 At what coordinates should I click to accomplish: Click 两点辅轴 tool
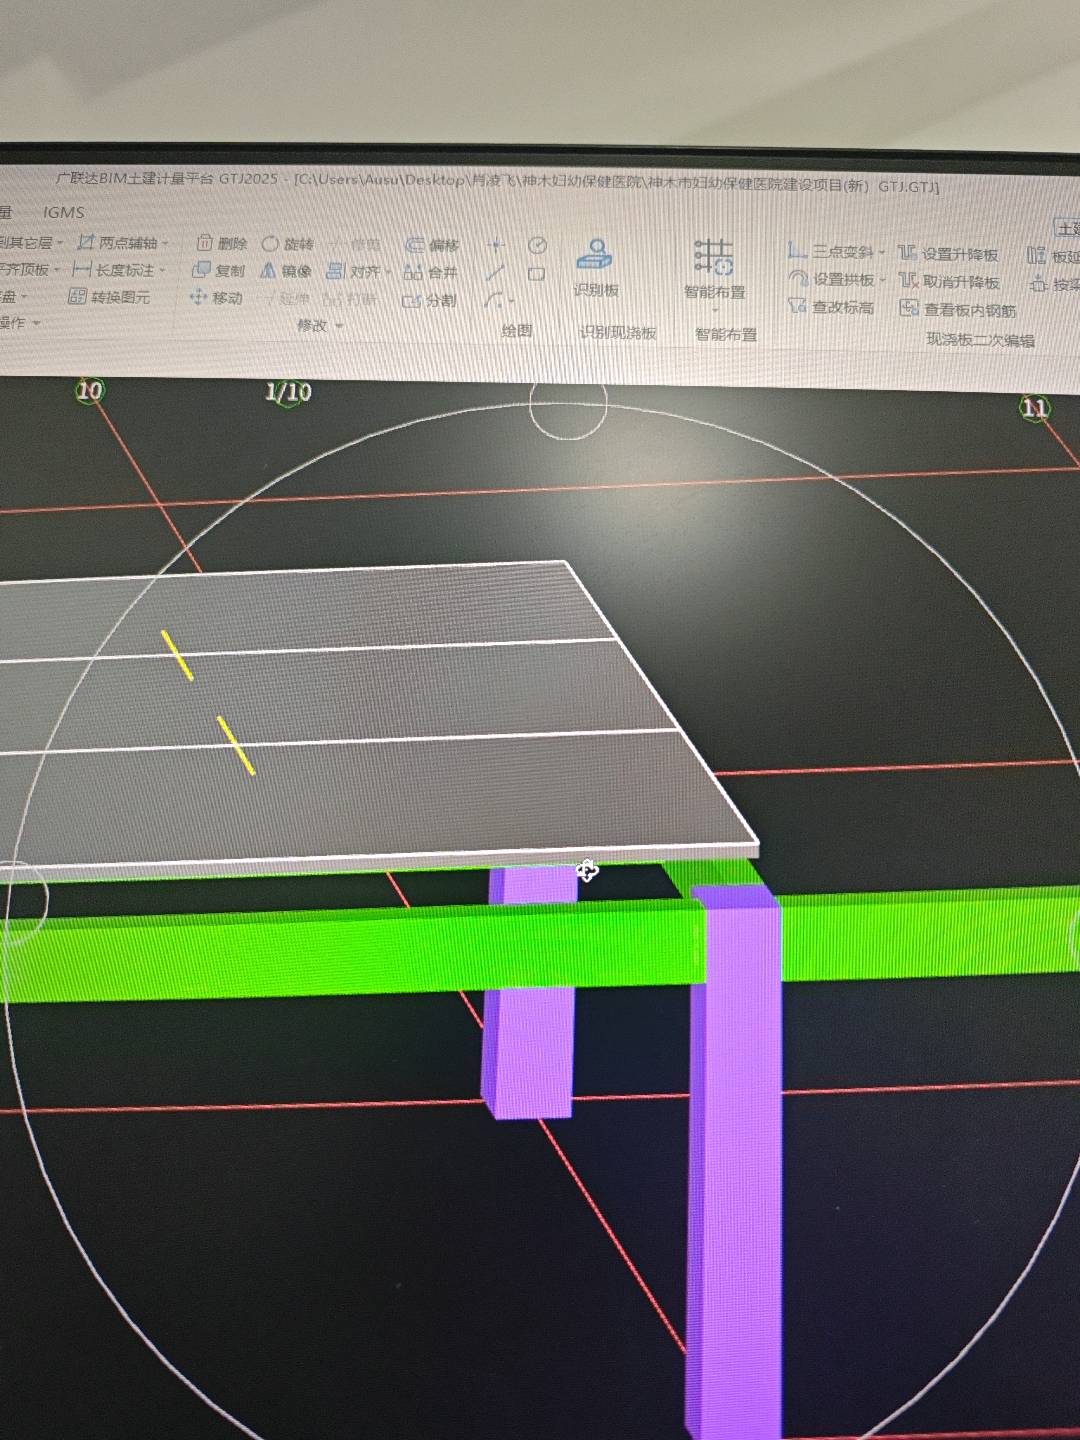click(118, 243)
